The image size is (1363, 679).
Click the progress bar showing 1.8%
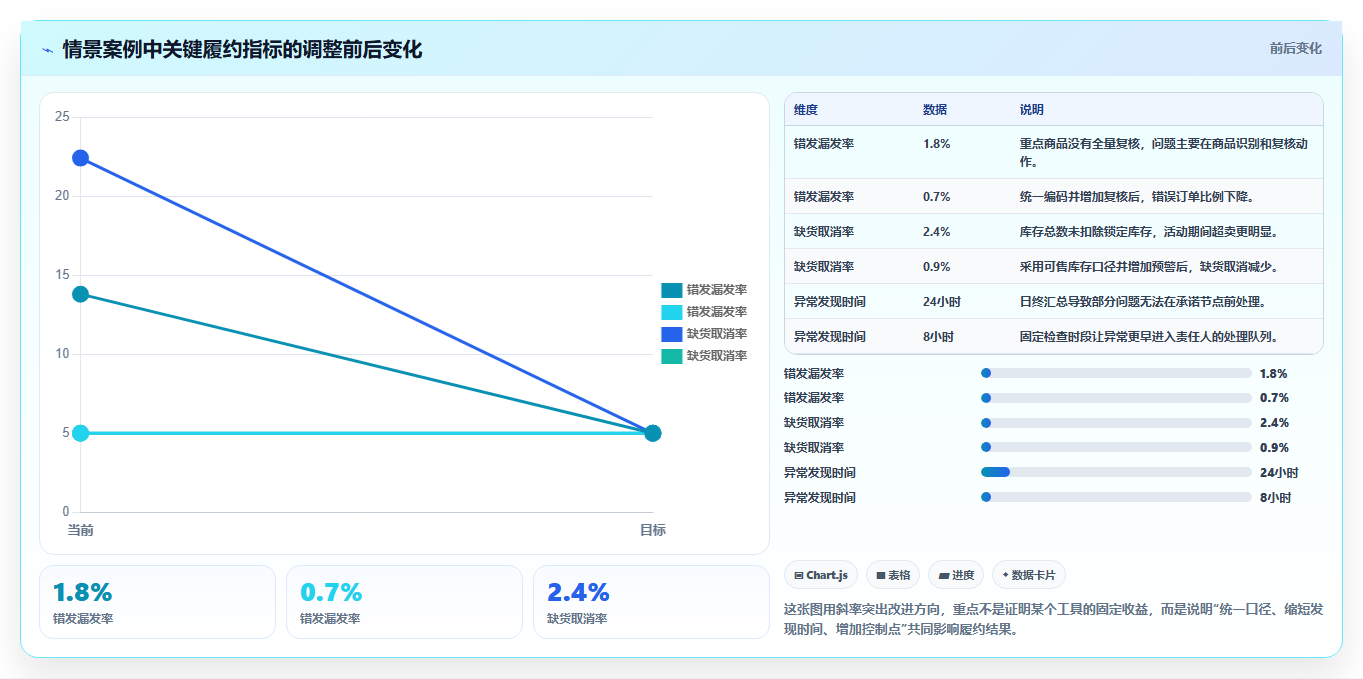(x=1116, y=373)
